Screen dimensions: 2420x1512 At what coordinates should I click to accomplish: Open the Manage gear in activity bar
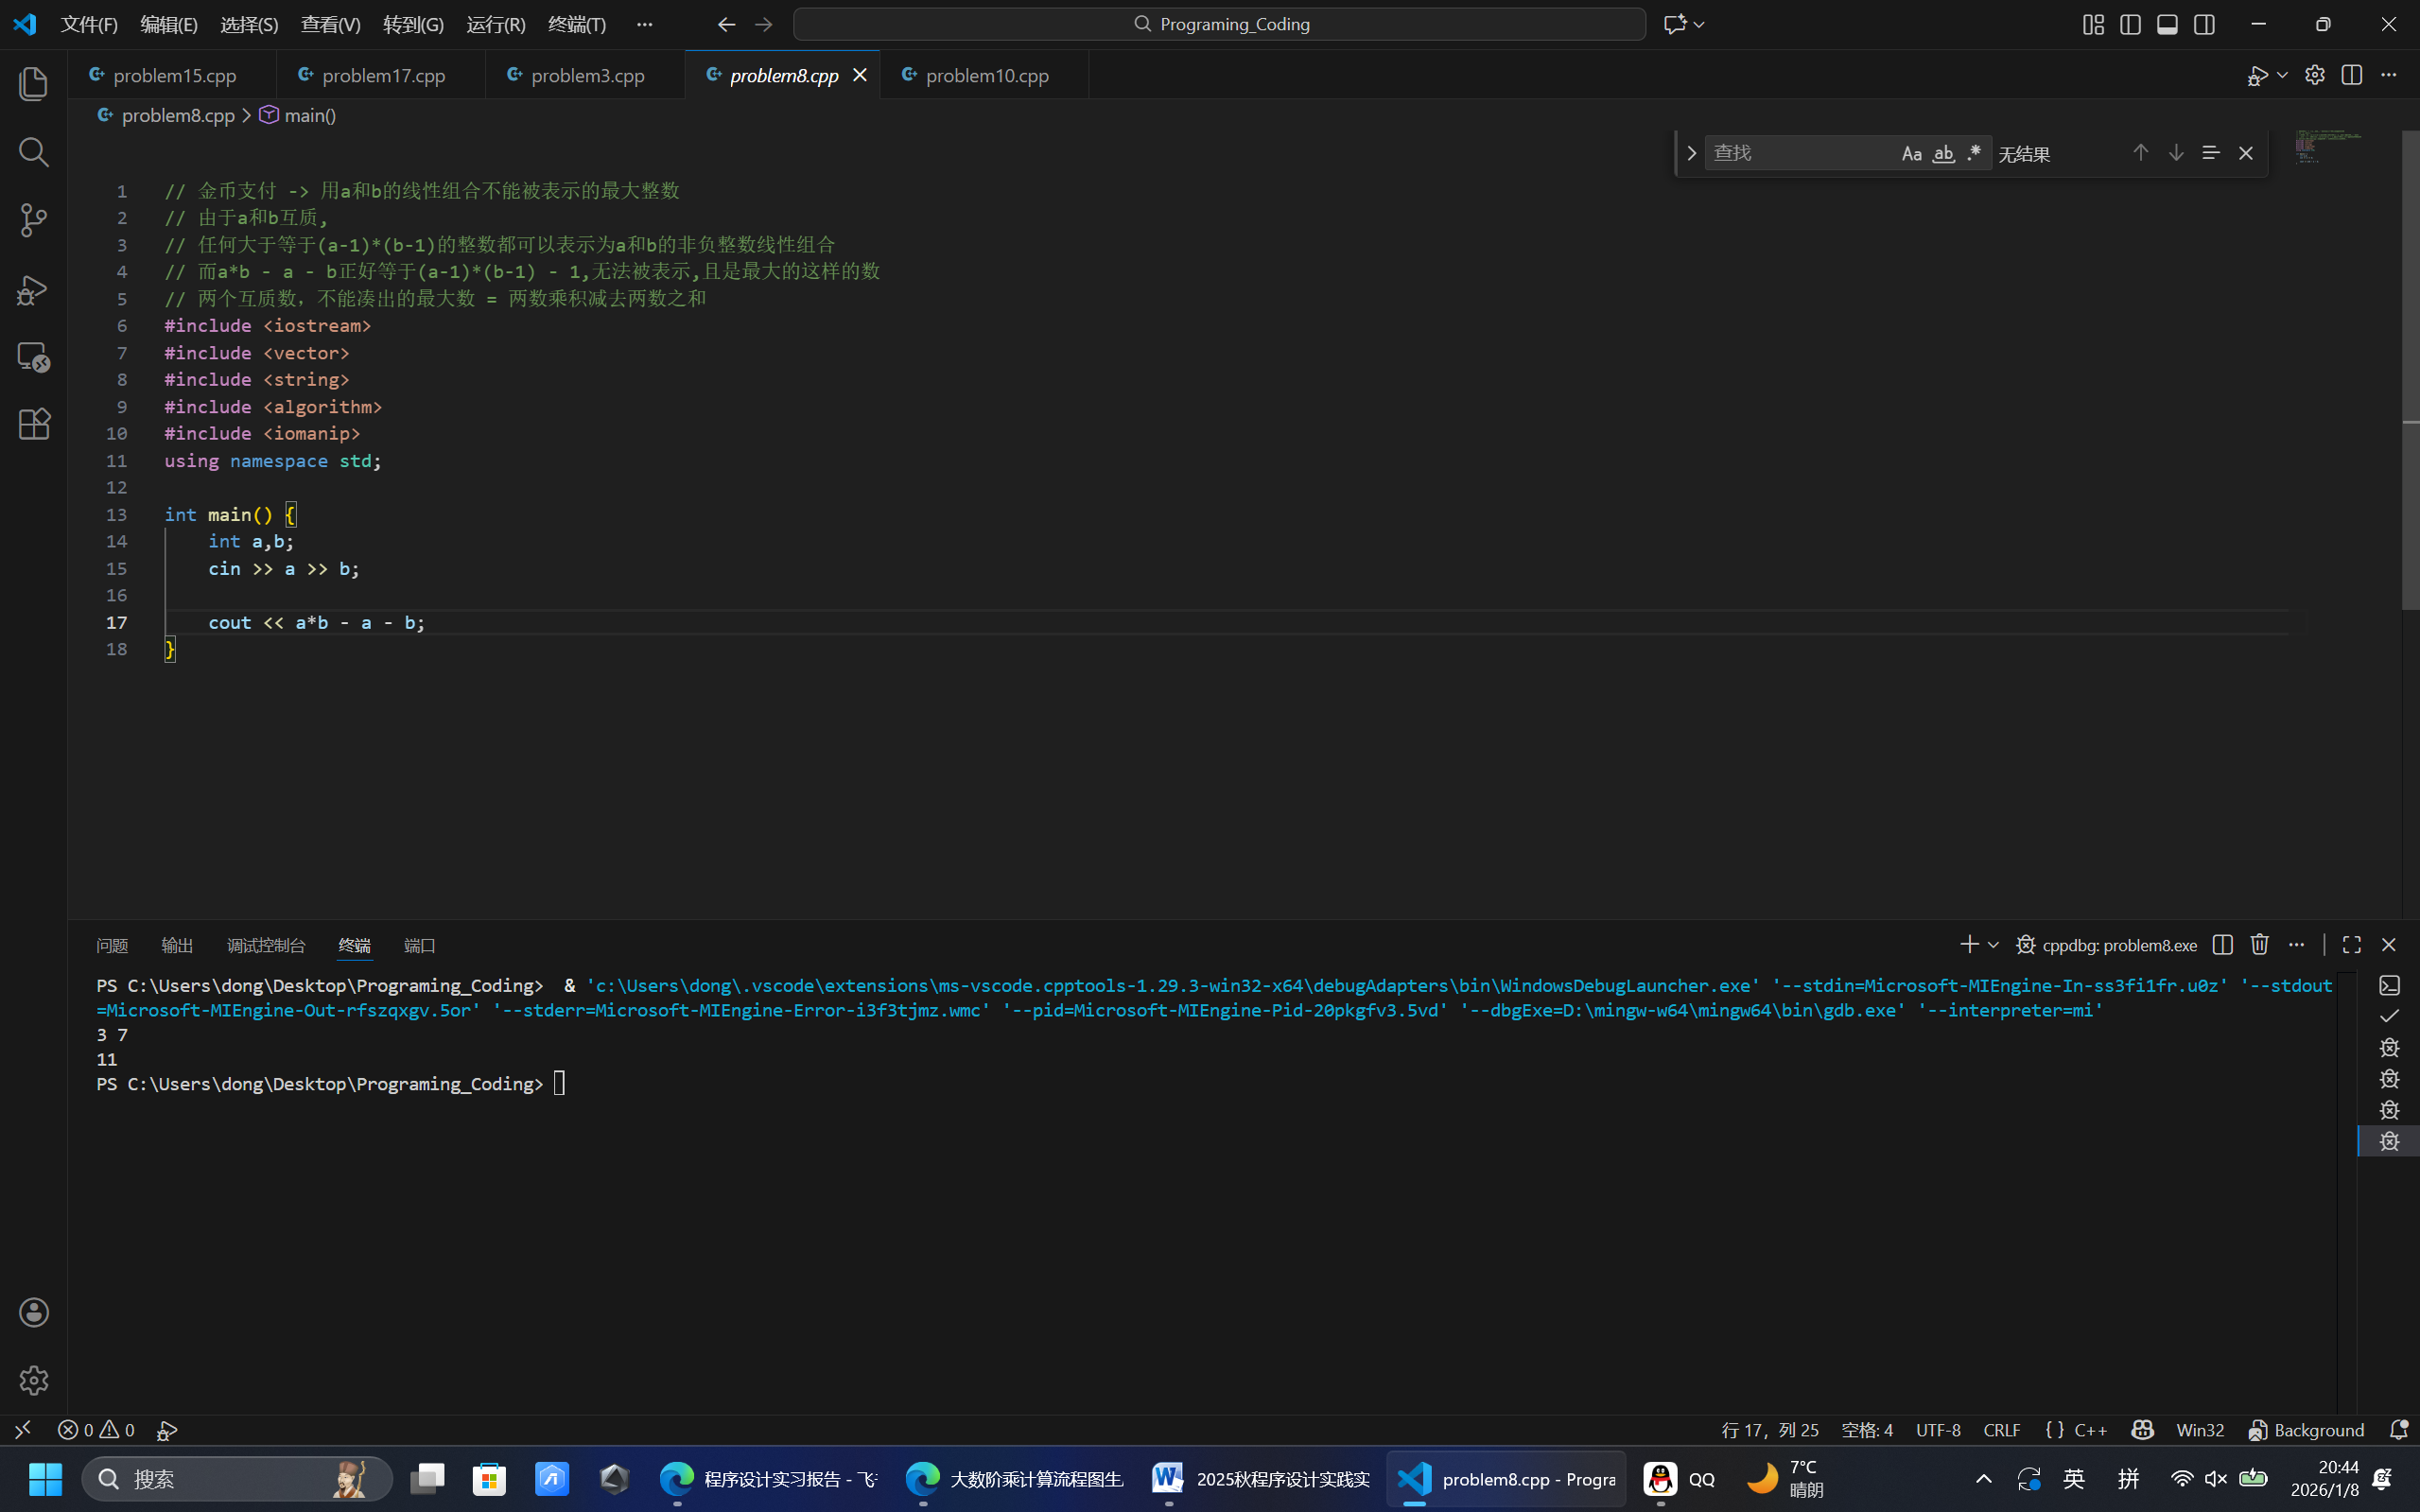pos(34,1380)
